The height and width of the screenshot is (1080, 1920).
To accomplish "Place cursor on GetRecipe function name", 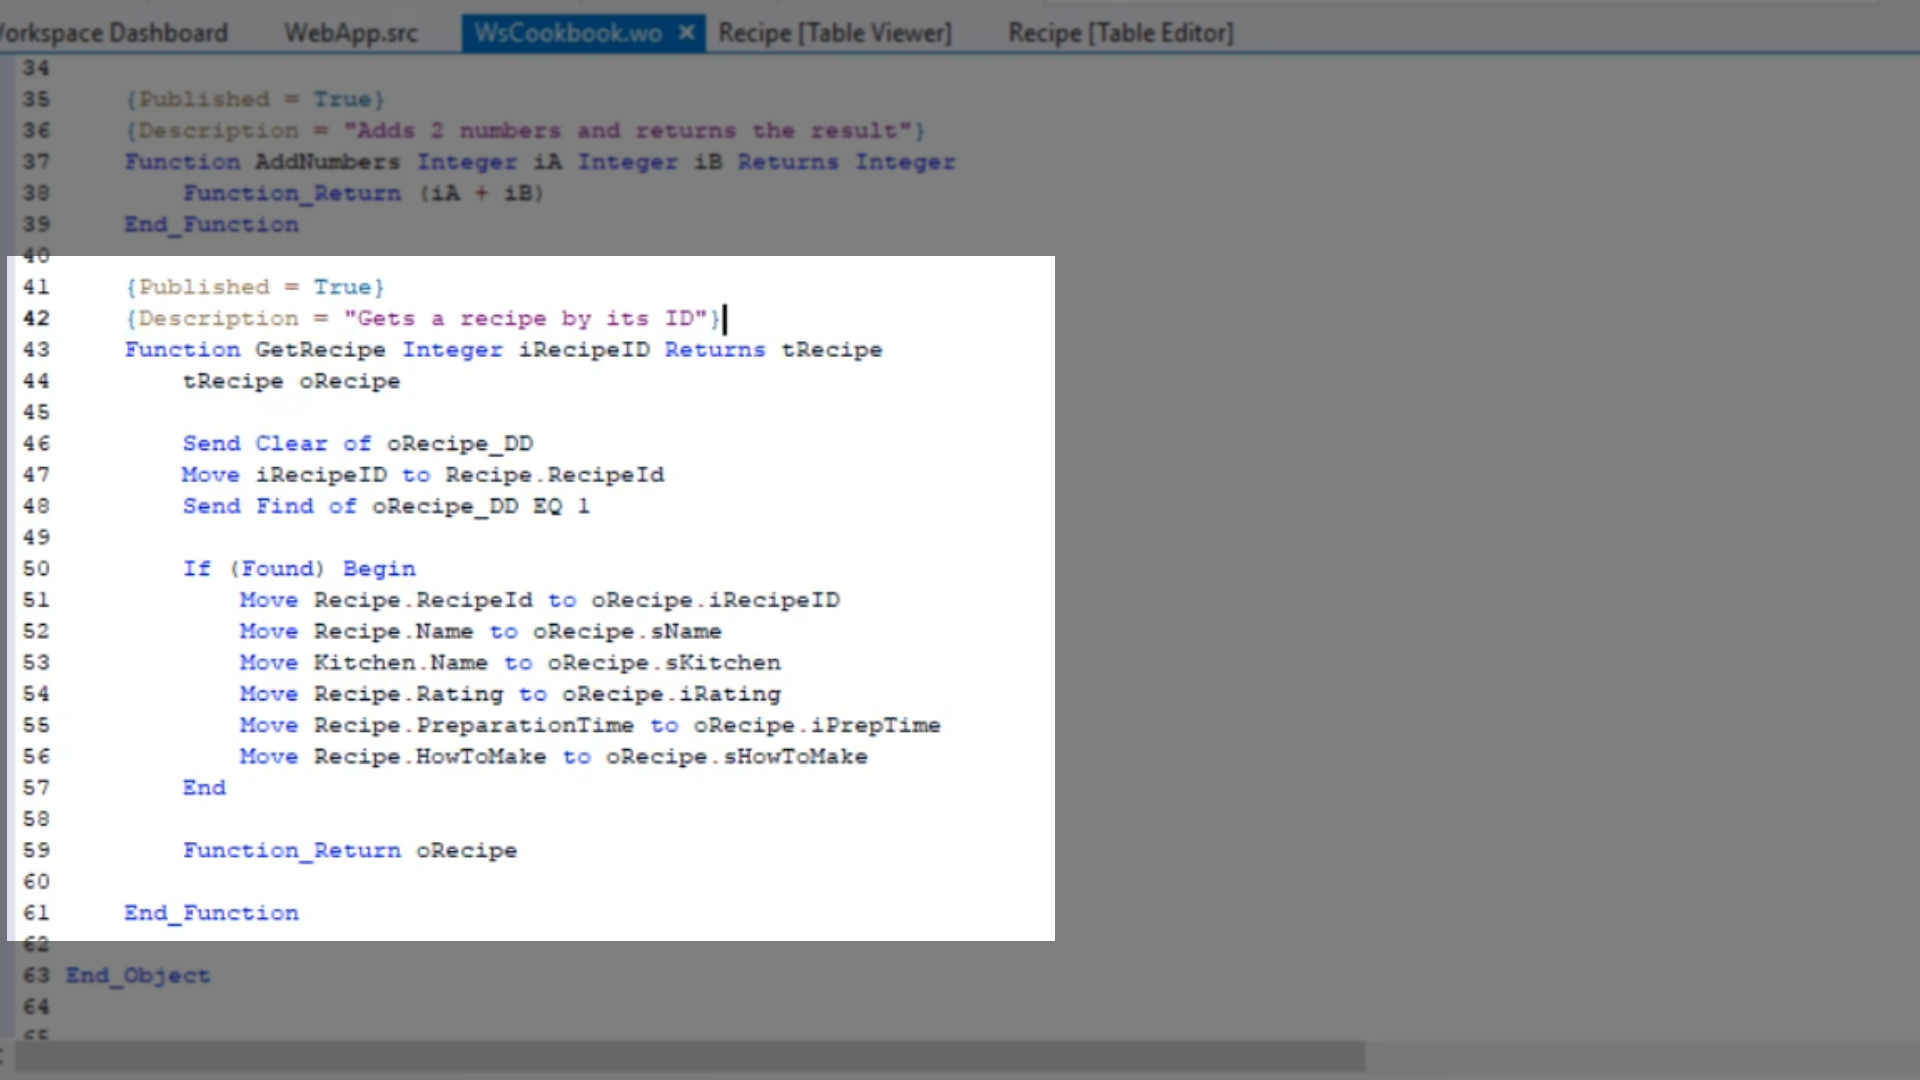I will [x=320, y=350].
